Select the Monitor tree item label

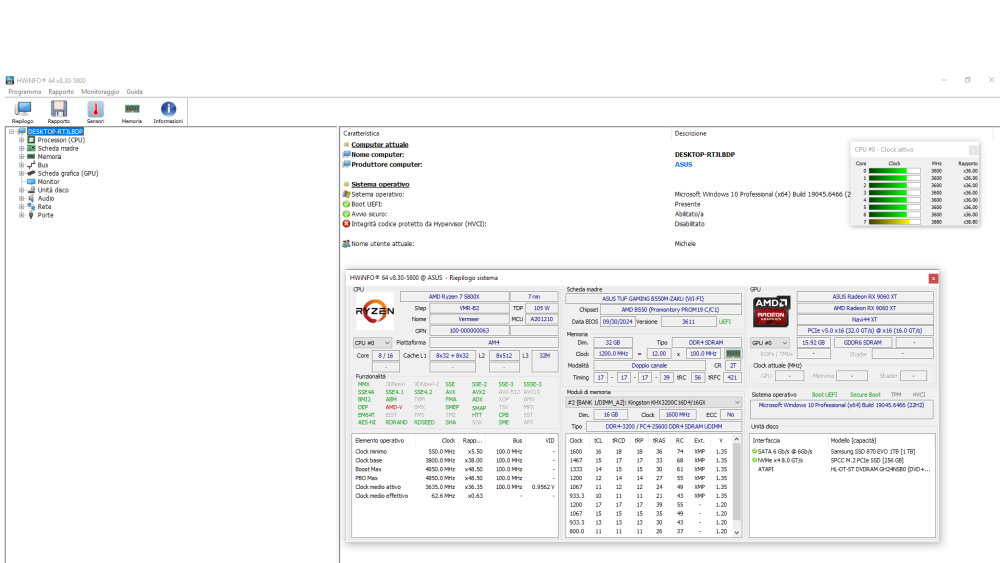point(48,182)
